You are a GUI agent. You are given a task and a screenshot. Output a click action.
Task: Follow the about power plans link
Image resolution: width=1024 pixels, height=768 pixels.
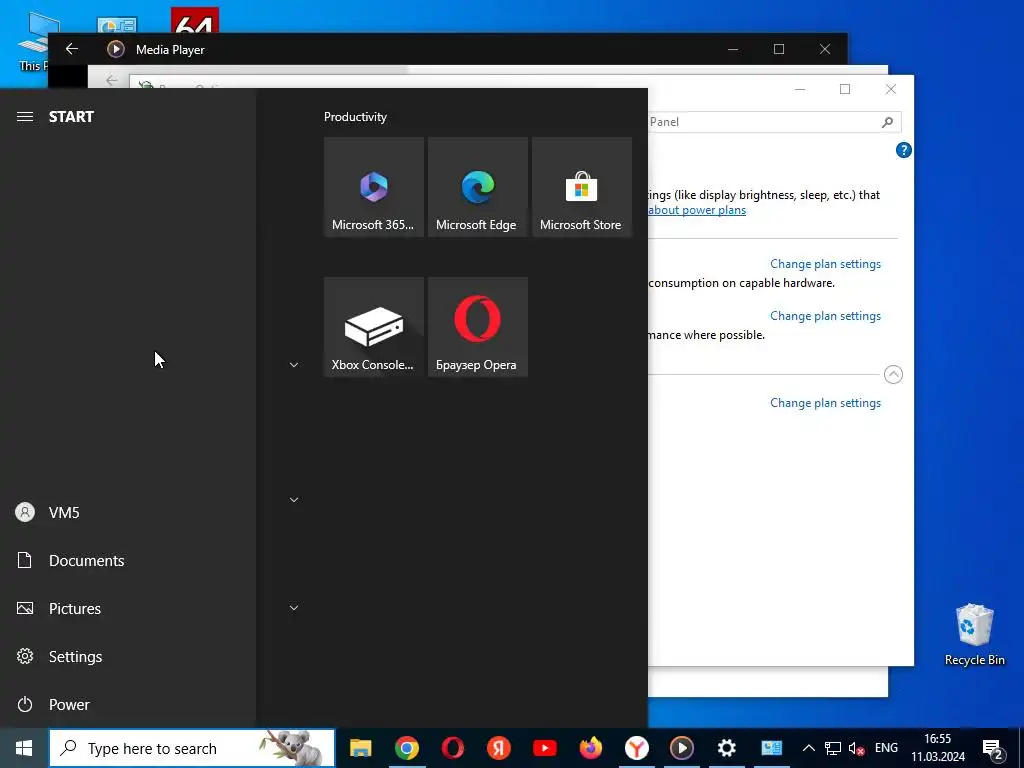point(697,210)
